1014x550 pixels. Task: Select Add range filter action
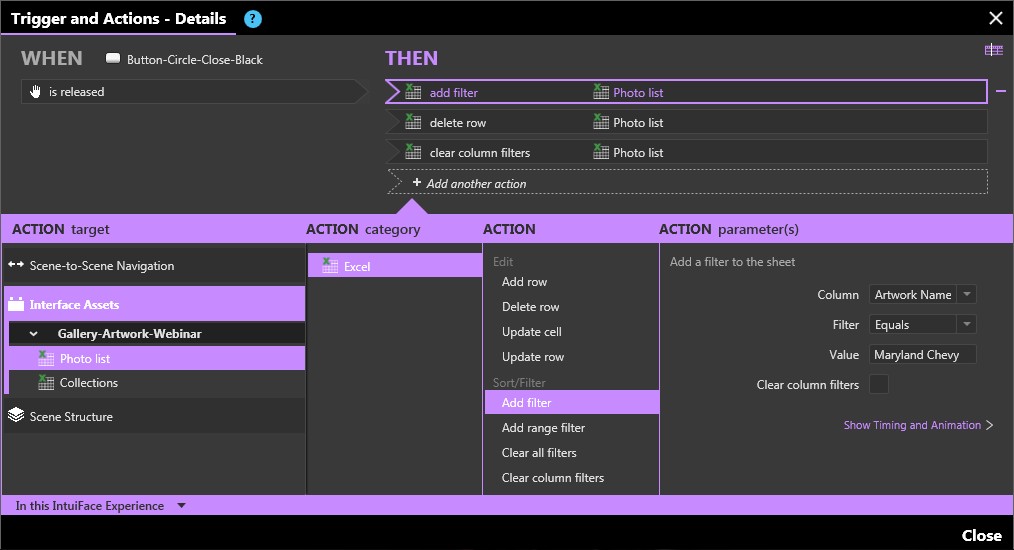pyautogui.click(x=543, y=428)
